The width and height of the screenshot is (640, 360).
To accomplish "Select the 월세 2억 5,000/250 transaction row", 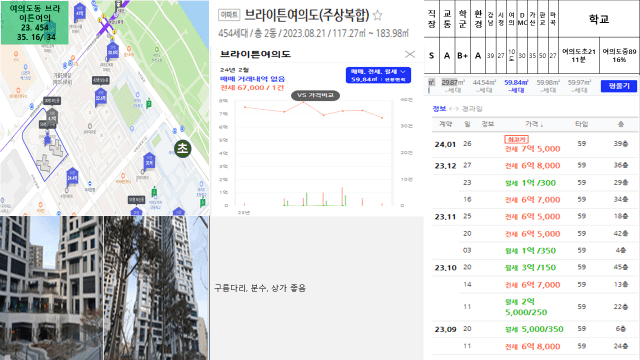I will (x=535, y=307).
